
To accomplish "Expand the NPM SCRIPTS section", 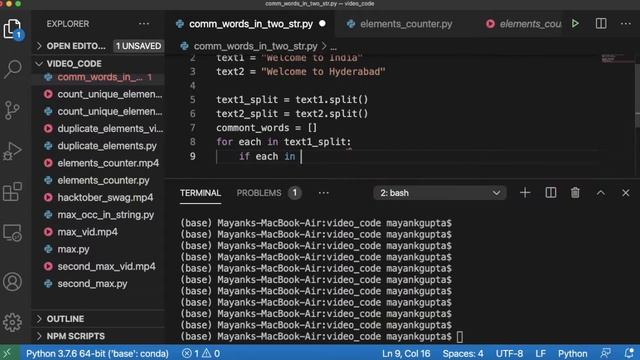I will pos(76,336).
